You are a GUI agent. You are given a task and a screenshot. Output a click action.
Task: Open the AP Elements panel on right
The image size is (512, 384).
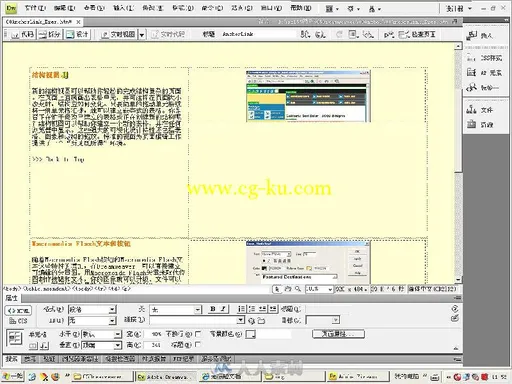(x=484, y=72)
